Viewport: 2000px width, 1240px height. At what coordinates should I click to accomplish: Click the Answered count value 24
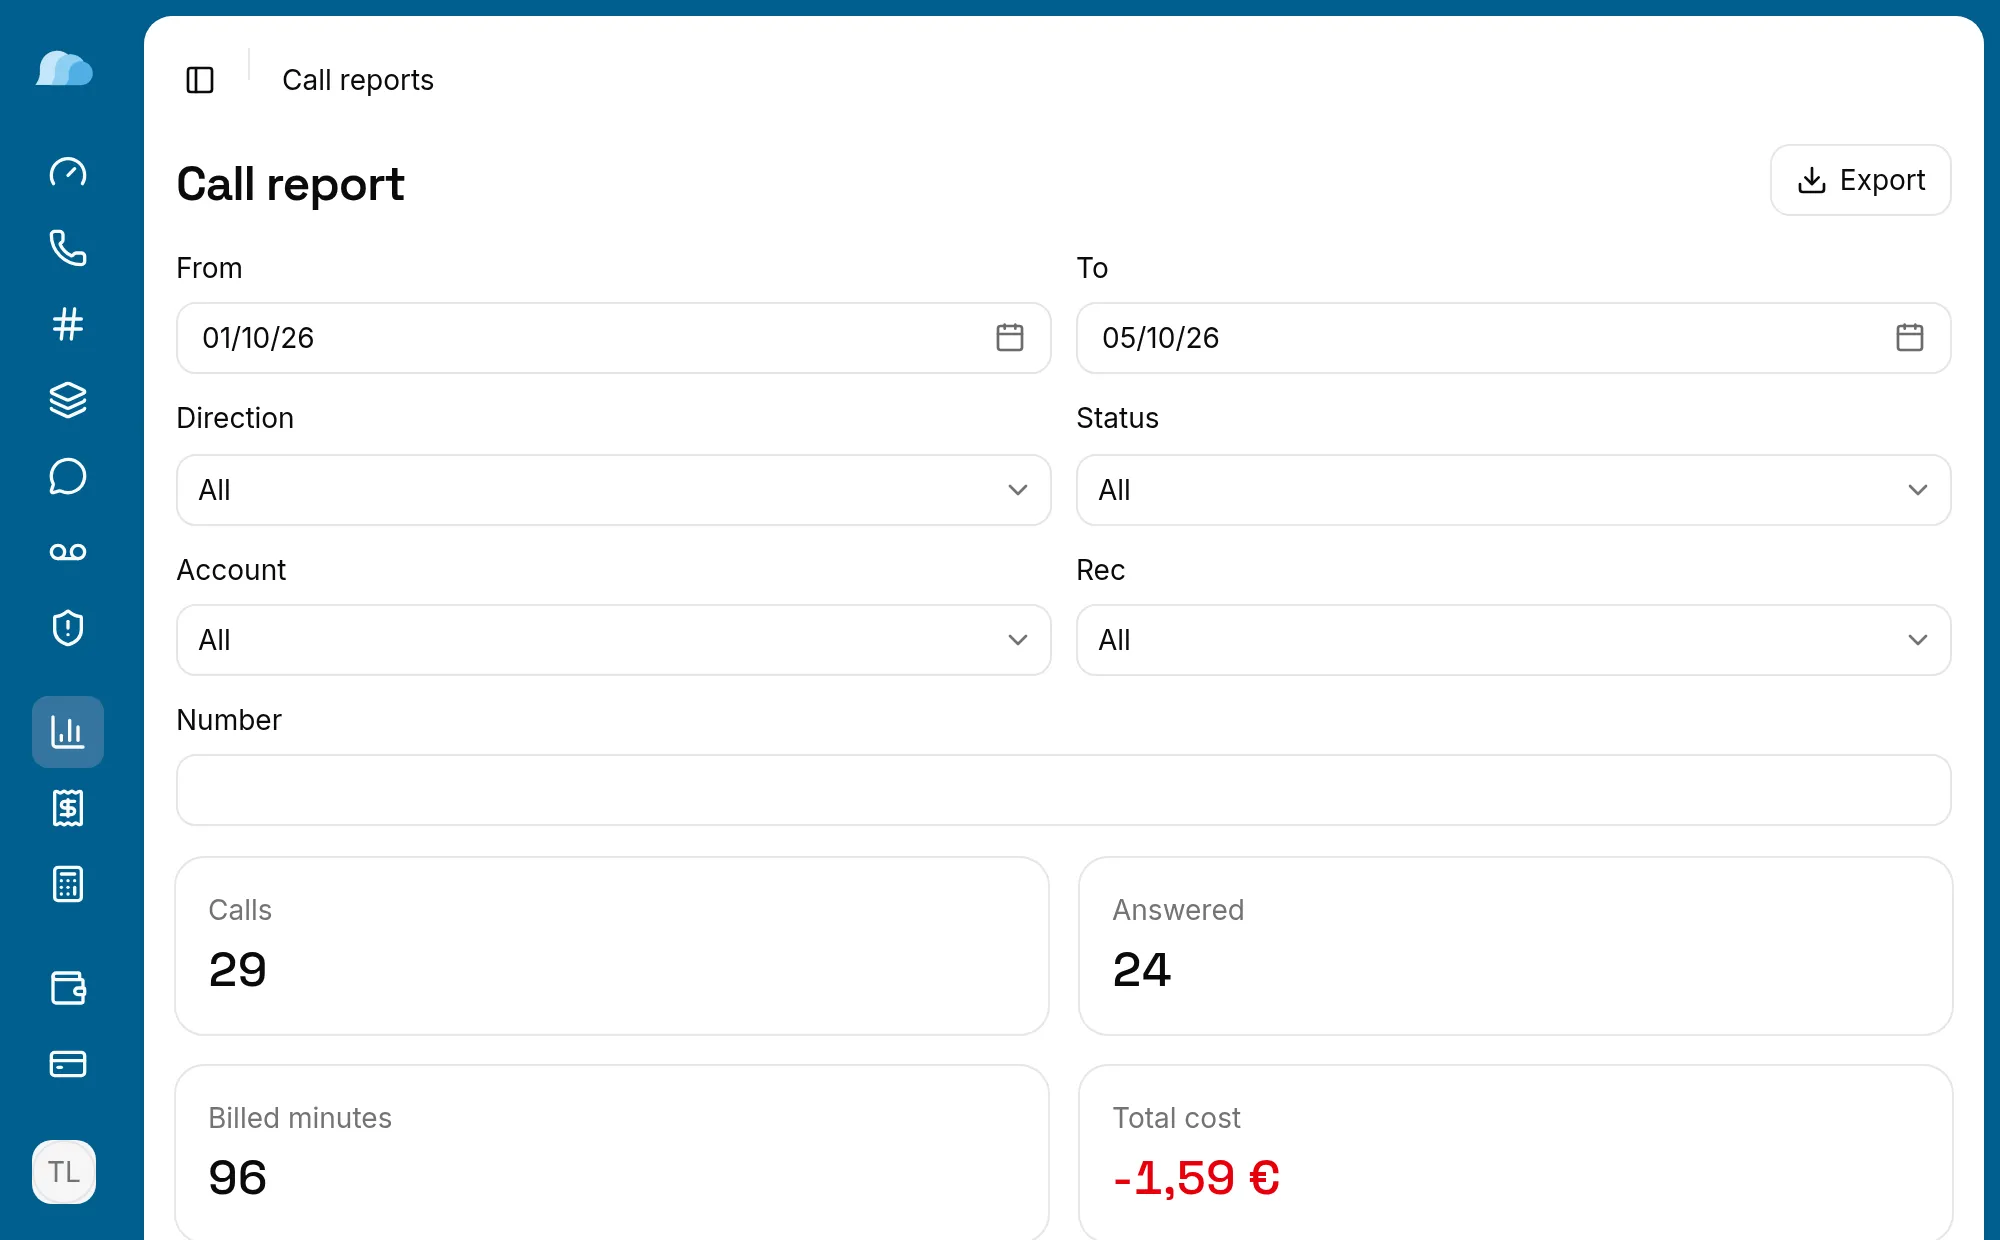pyautogui.click(x=1142, y=970)
